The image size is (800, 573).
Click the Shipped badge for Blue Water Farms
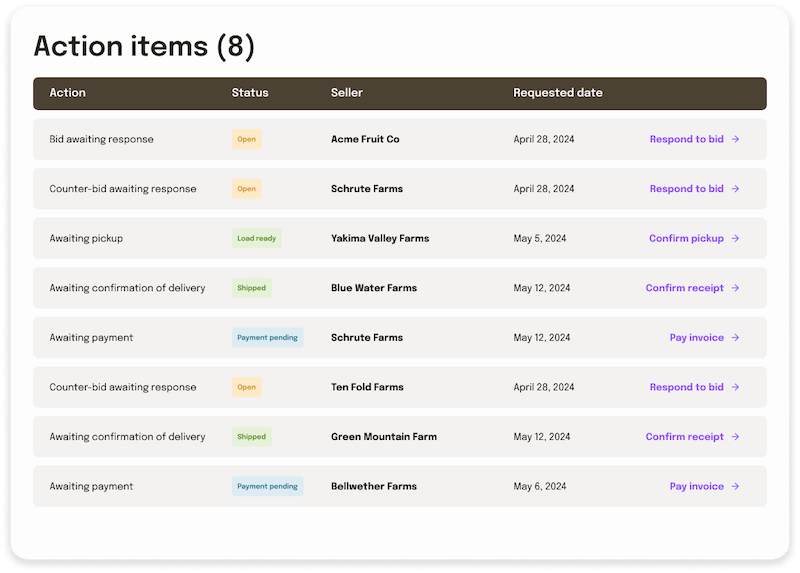coord(252,288)
